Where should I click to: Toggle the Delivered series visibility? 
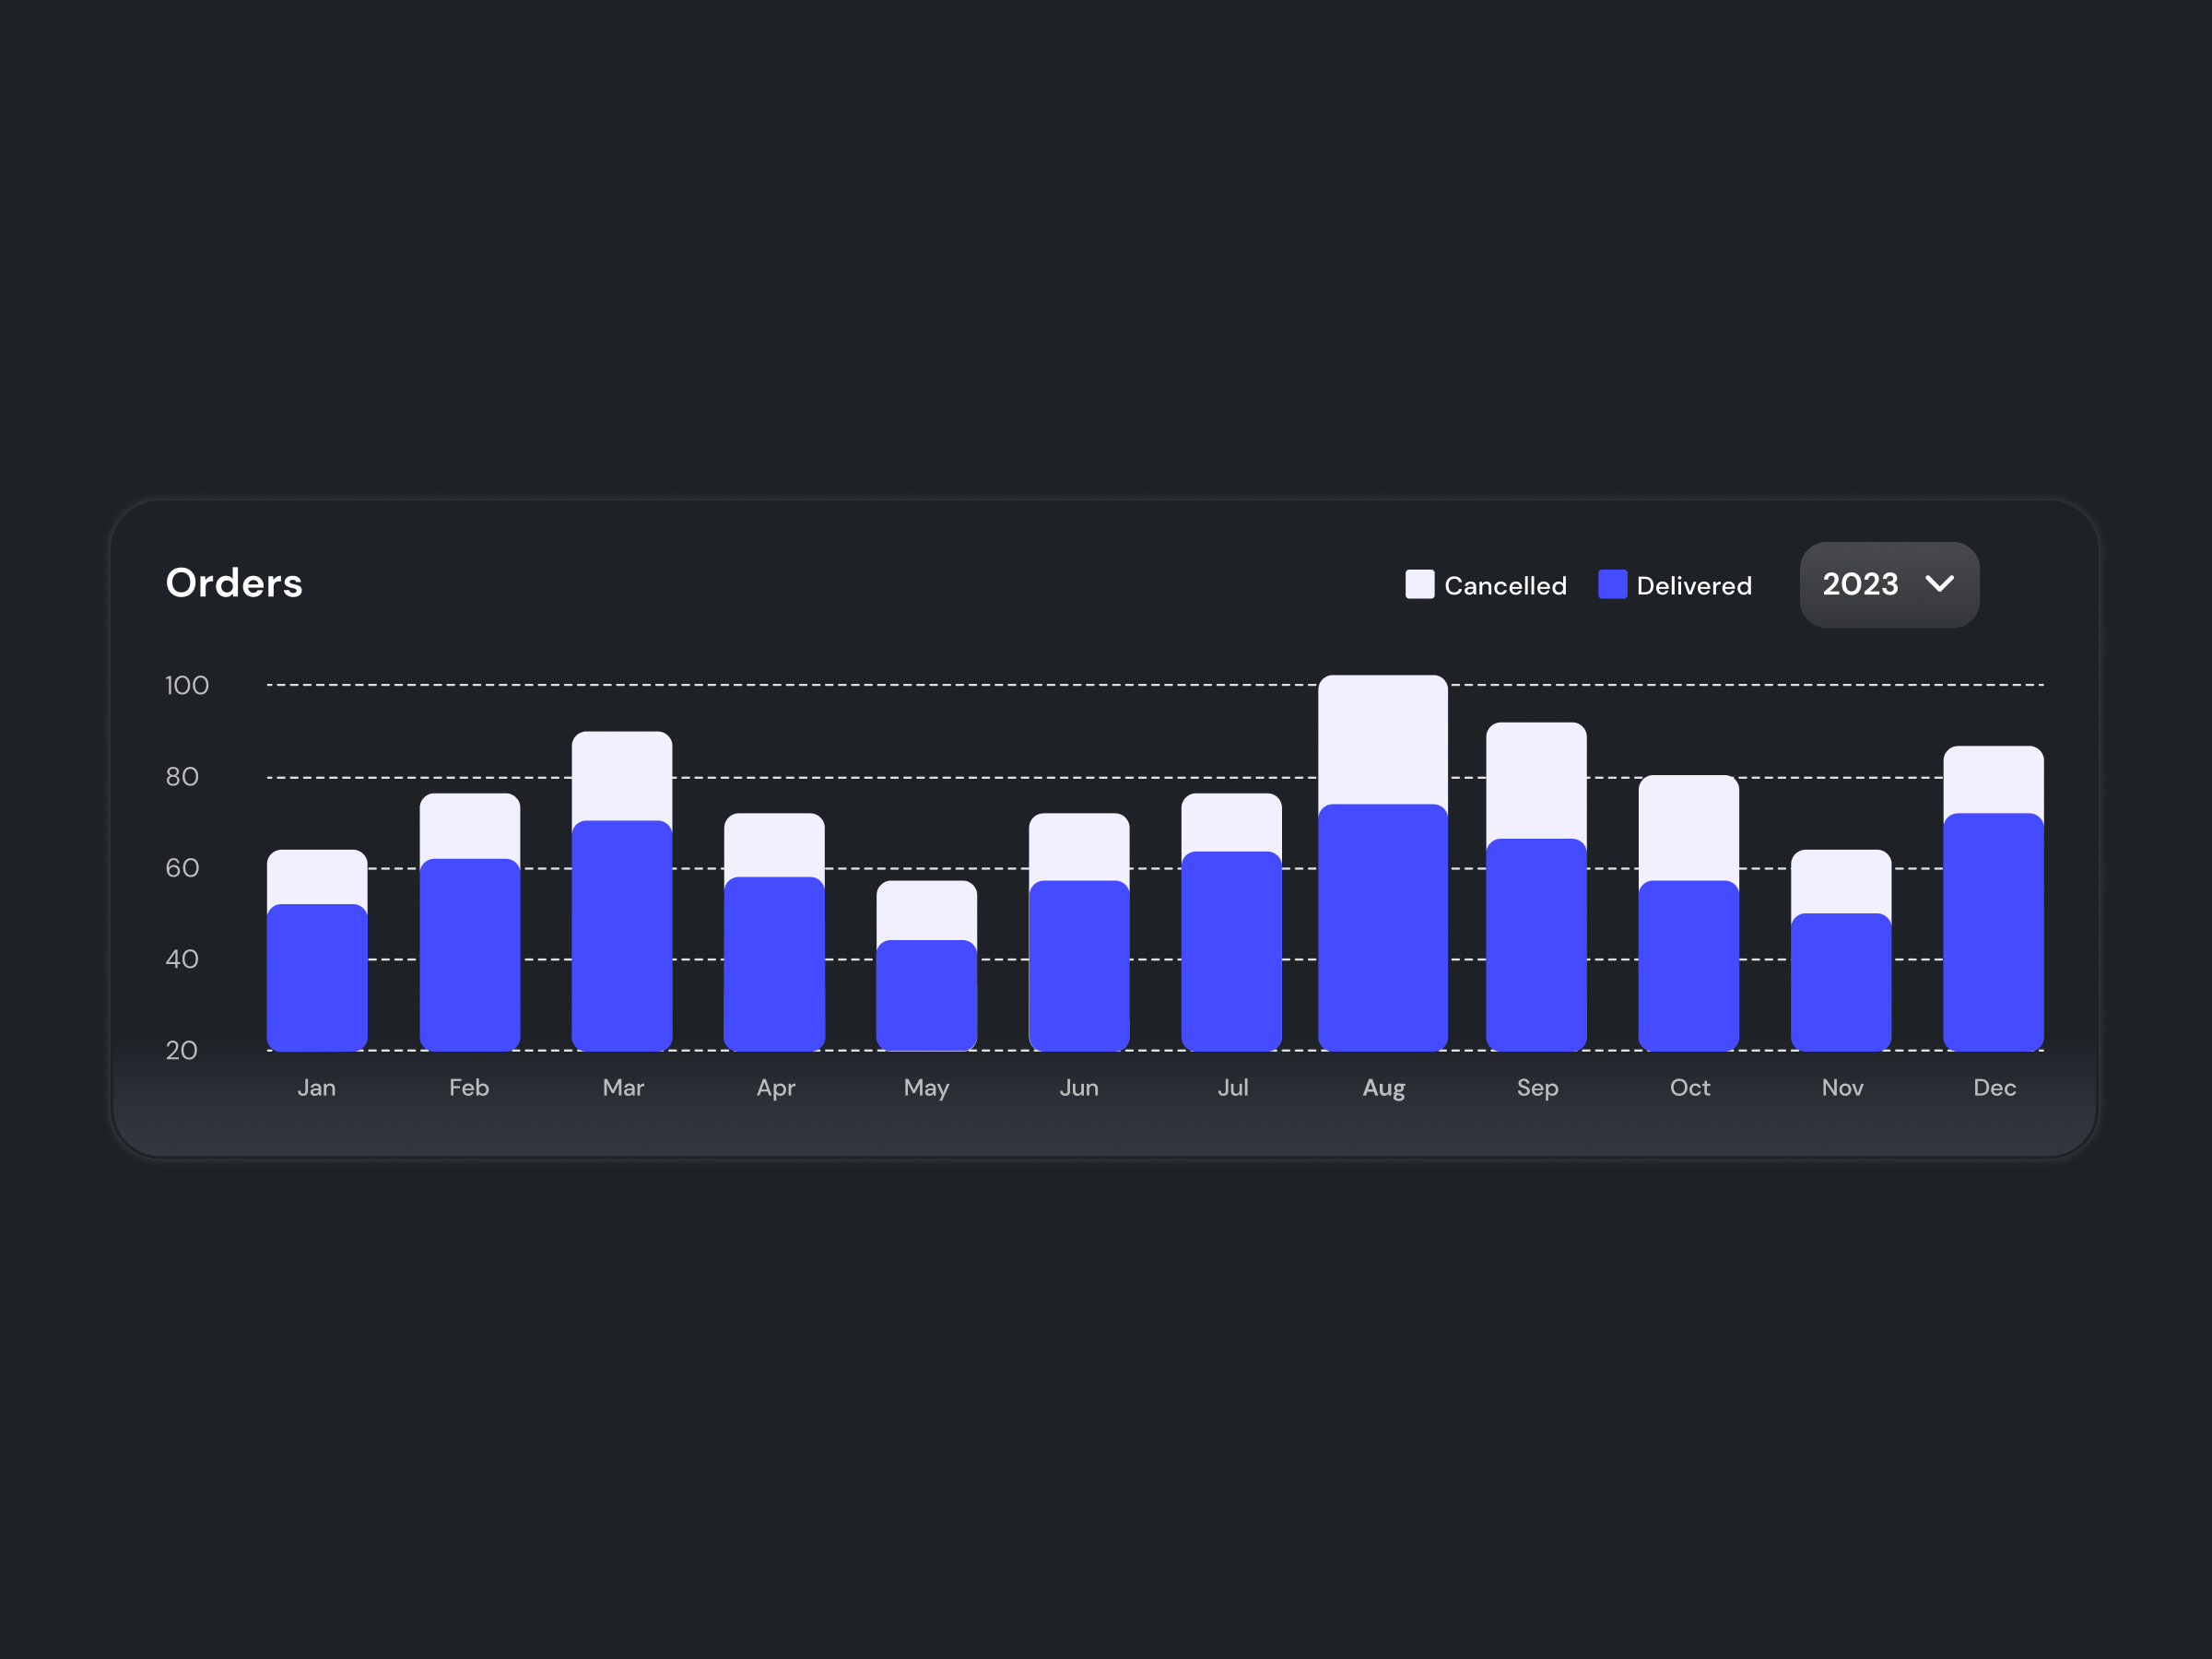click(x=1675, y=585)
